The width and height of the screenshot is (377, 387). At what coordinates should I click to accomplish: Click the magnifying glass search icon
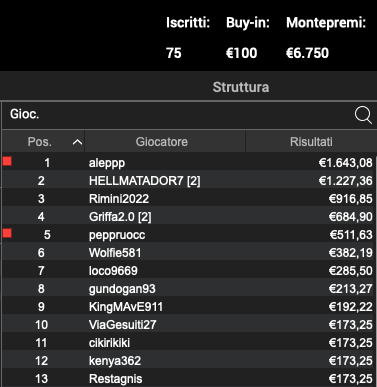click(363, 115)
